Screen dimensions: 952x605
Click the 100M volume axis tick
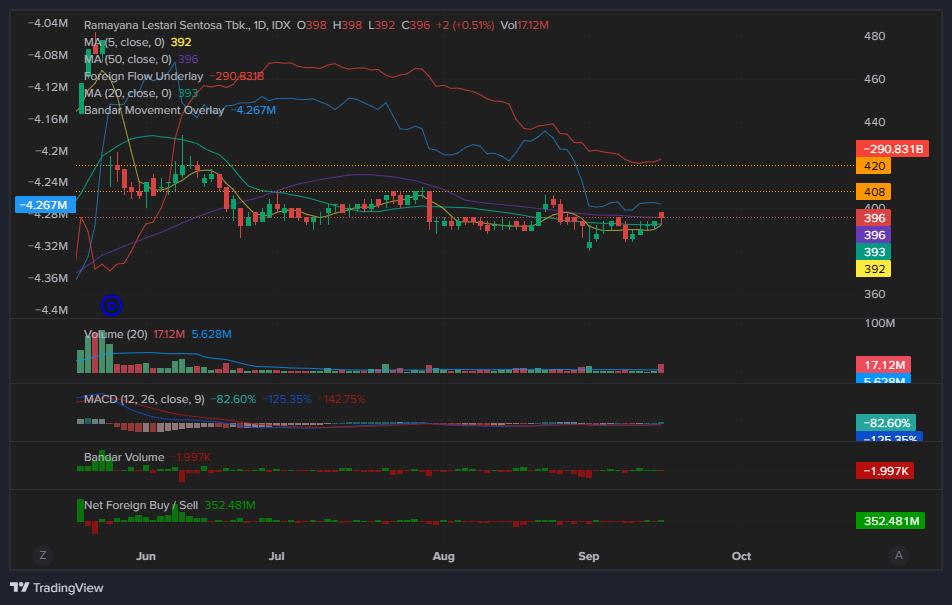tap(880, 323)
